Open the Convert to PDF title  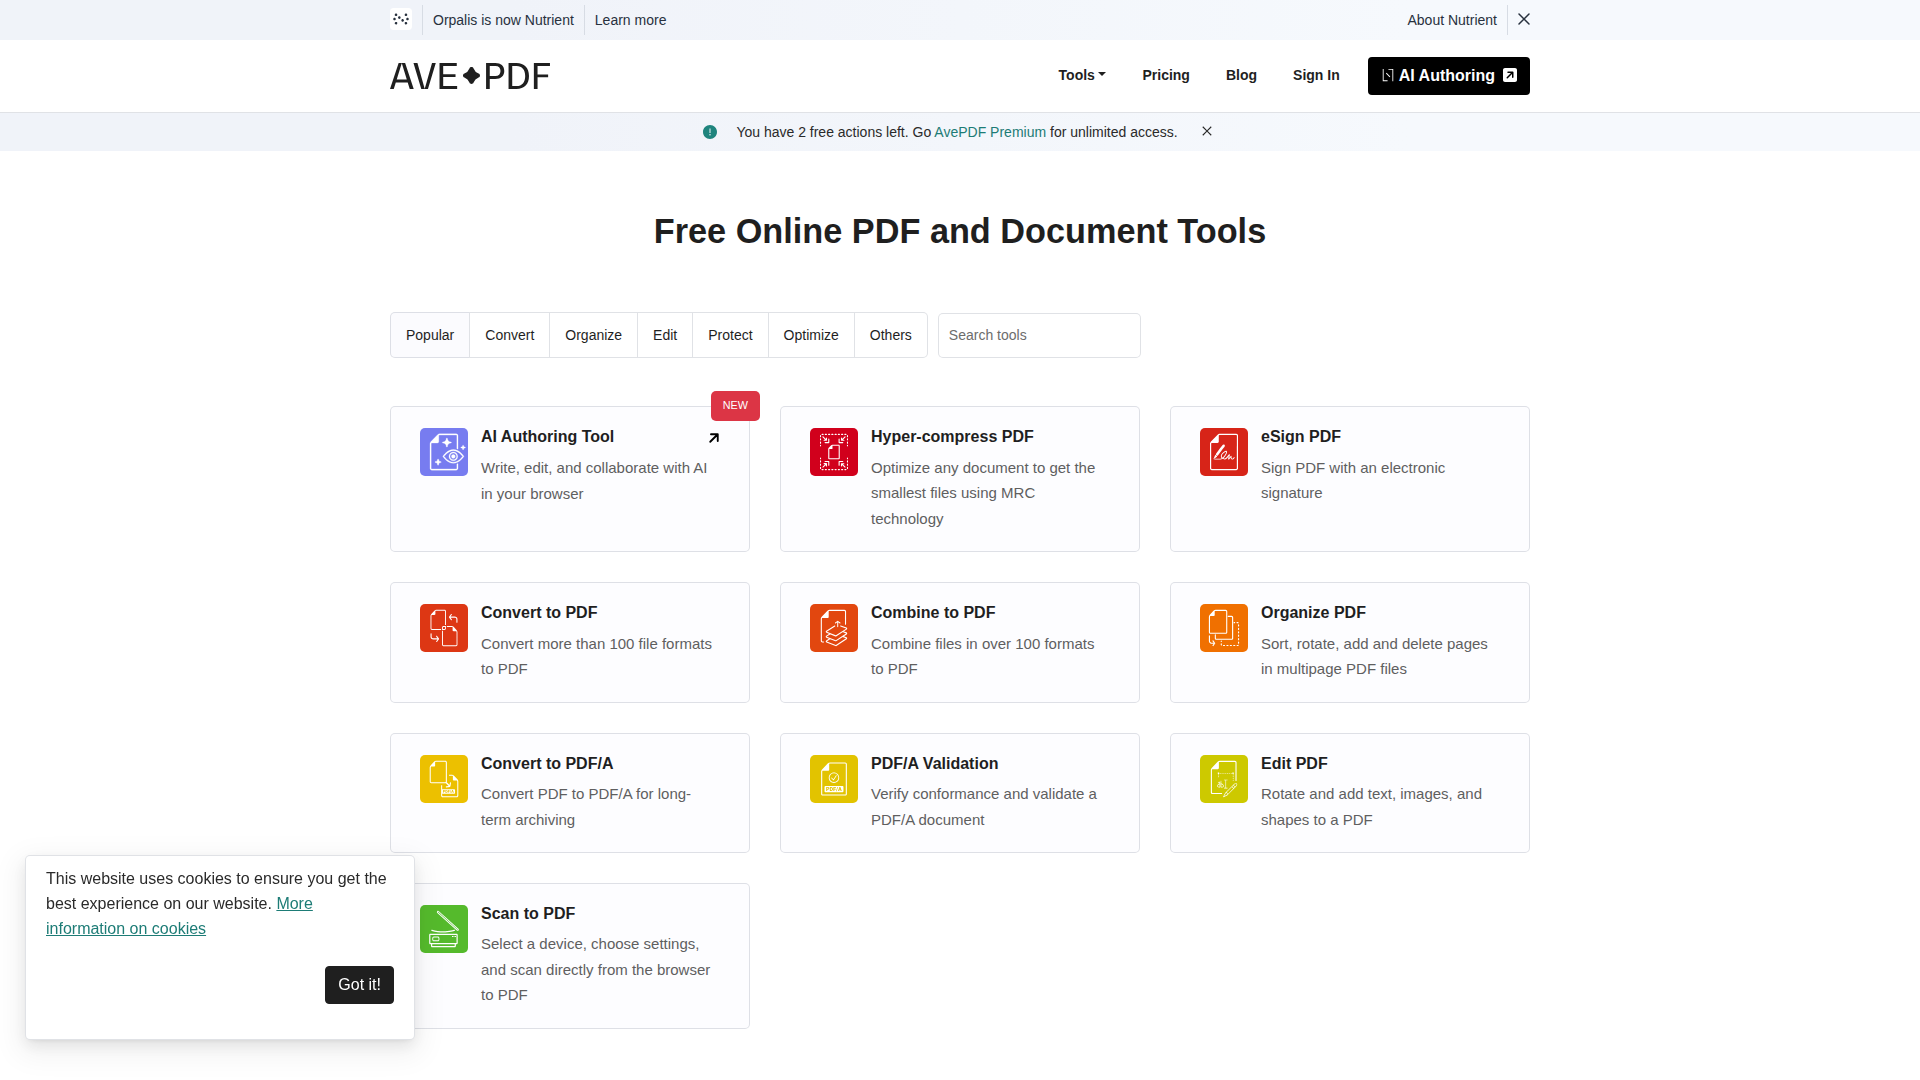click(539, 612)
